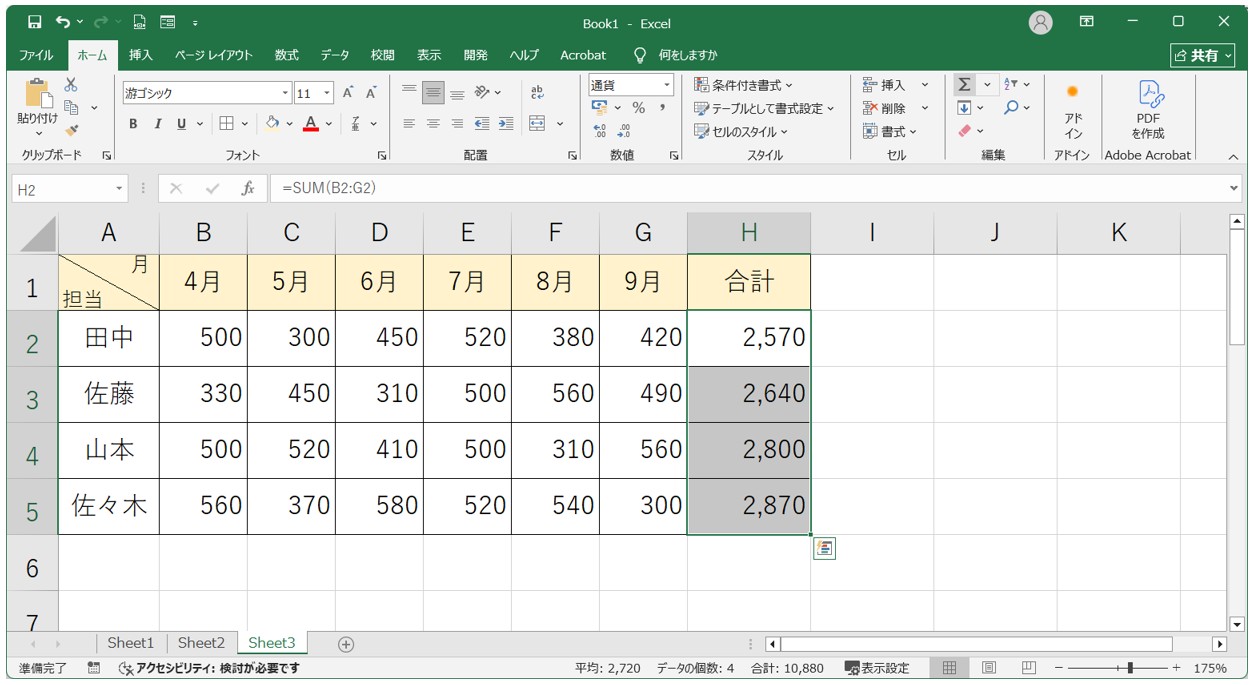Click the Save icon in title bar
Image resolution: width=1254 pixels, height=685 pixels.
pyautogui.click(x=35, y=22)
